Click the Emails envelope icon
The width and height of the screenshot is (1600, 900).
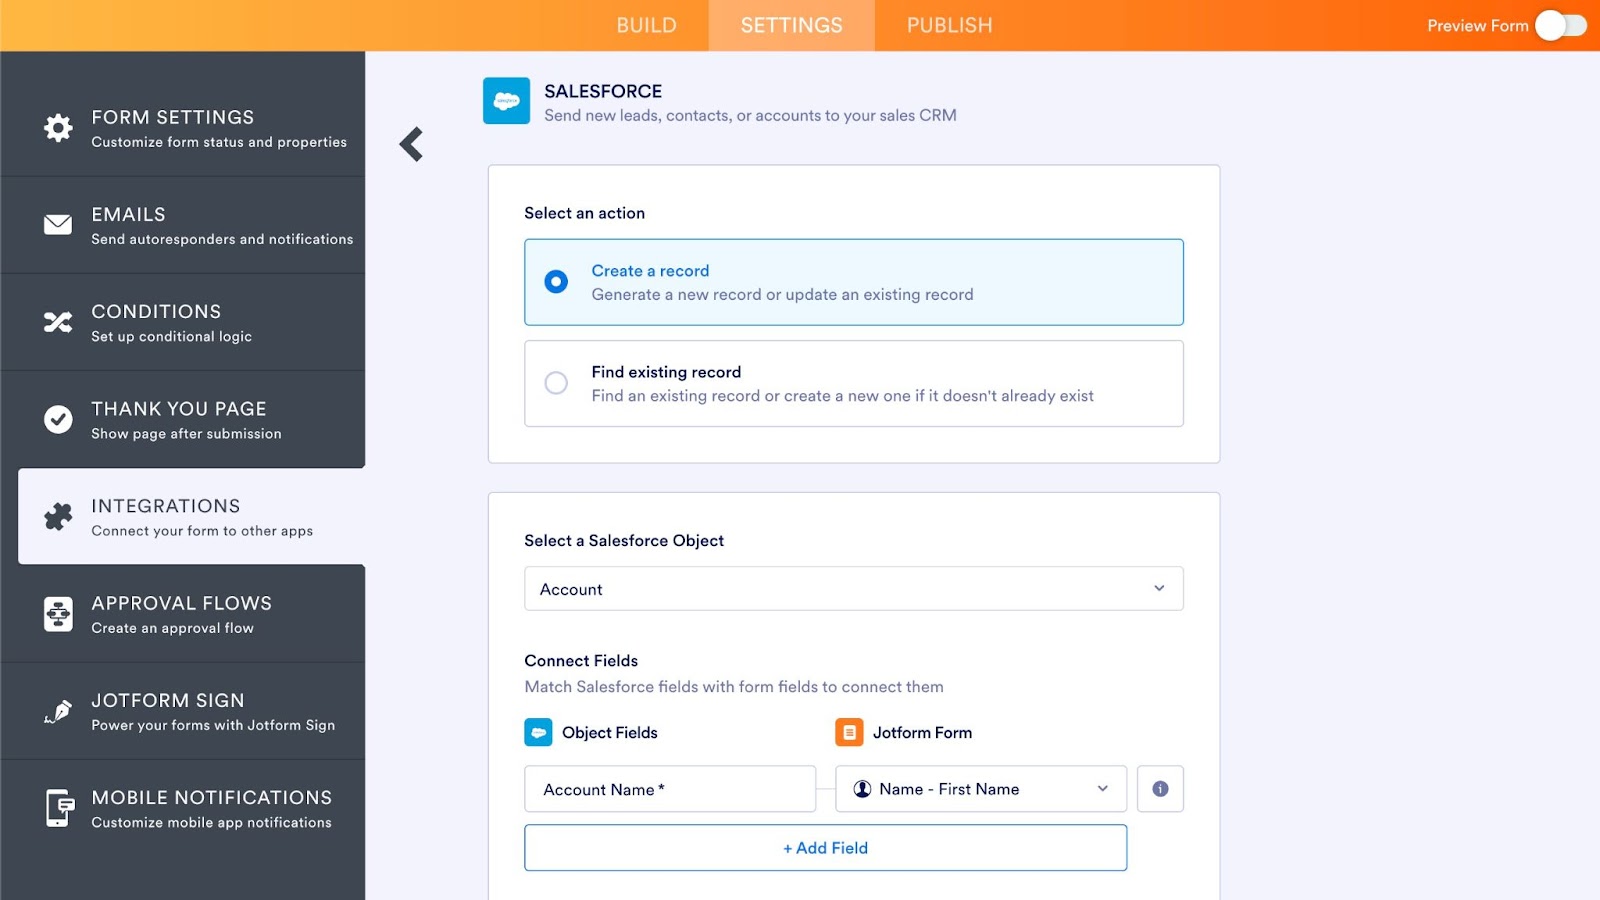click(58, 225)
